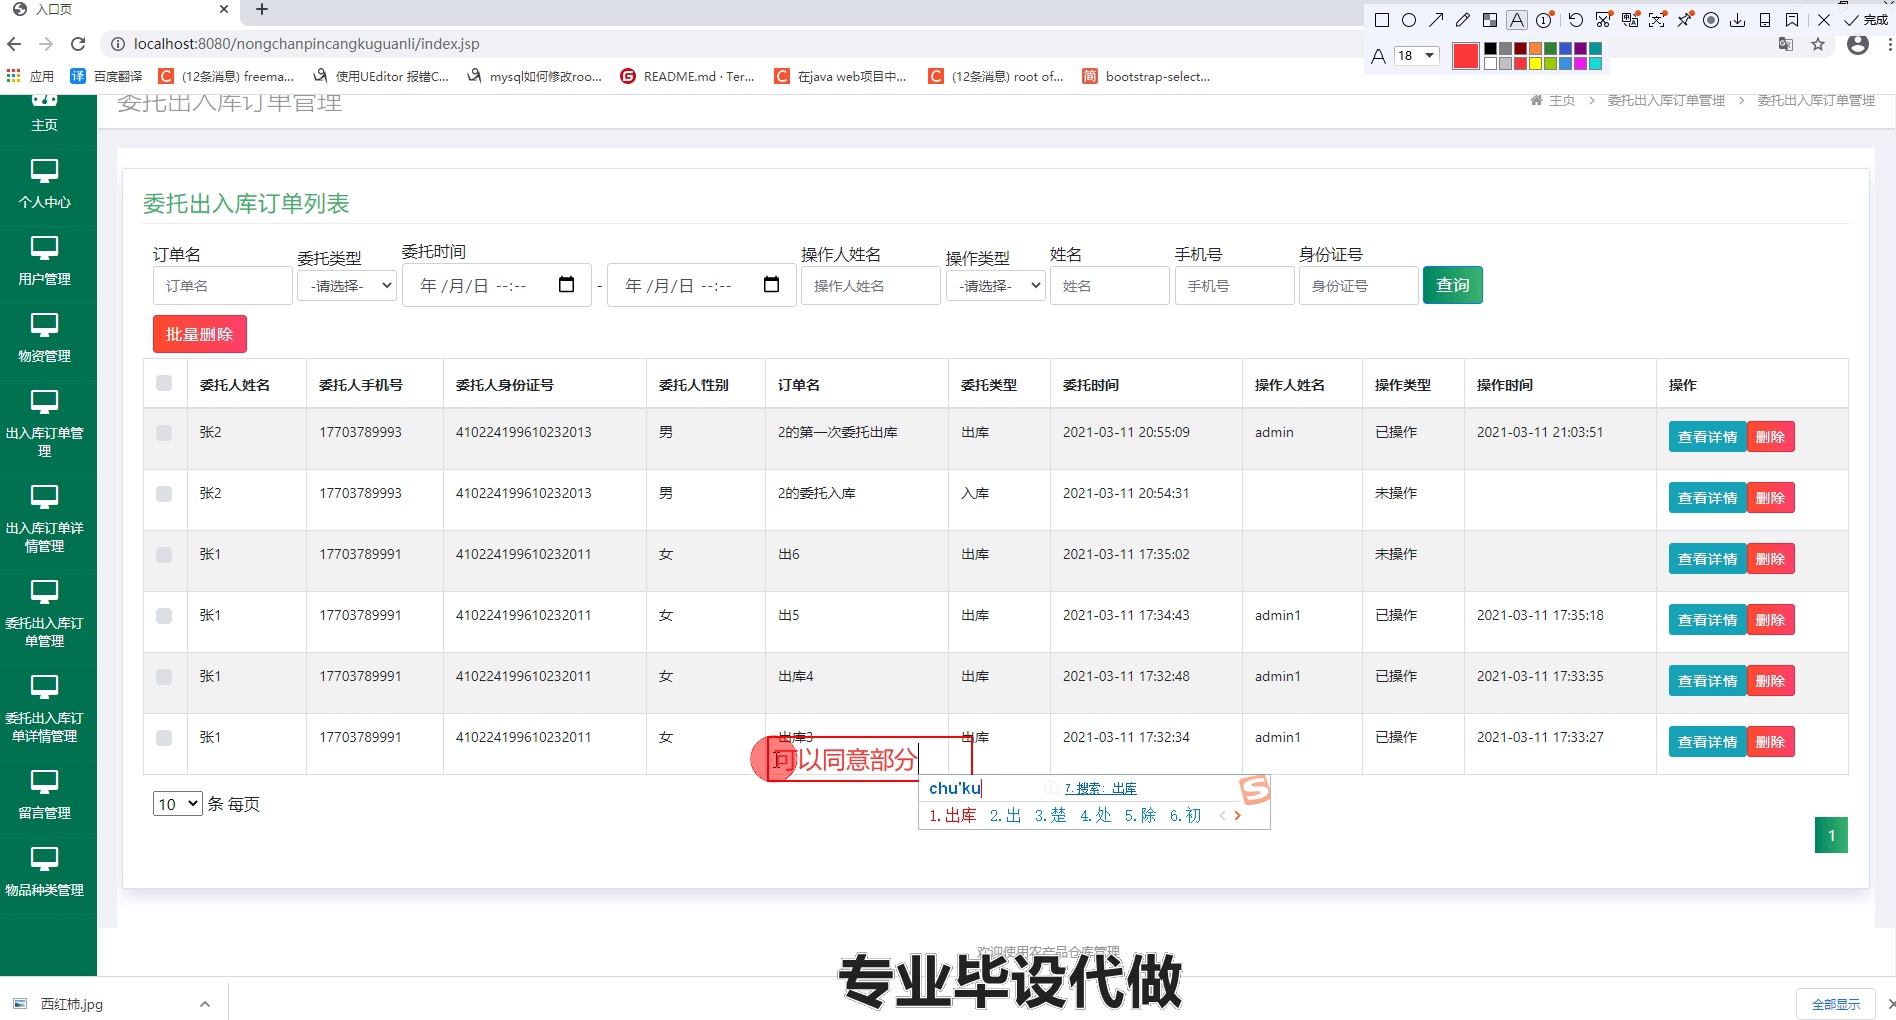
Task: Open 留言管理 in the sidebar
Action: [x=44, y=795]
